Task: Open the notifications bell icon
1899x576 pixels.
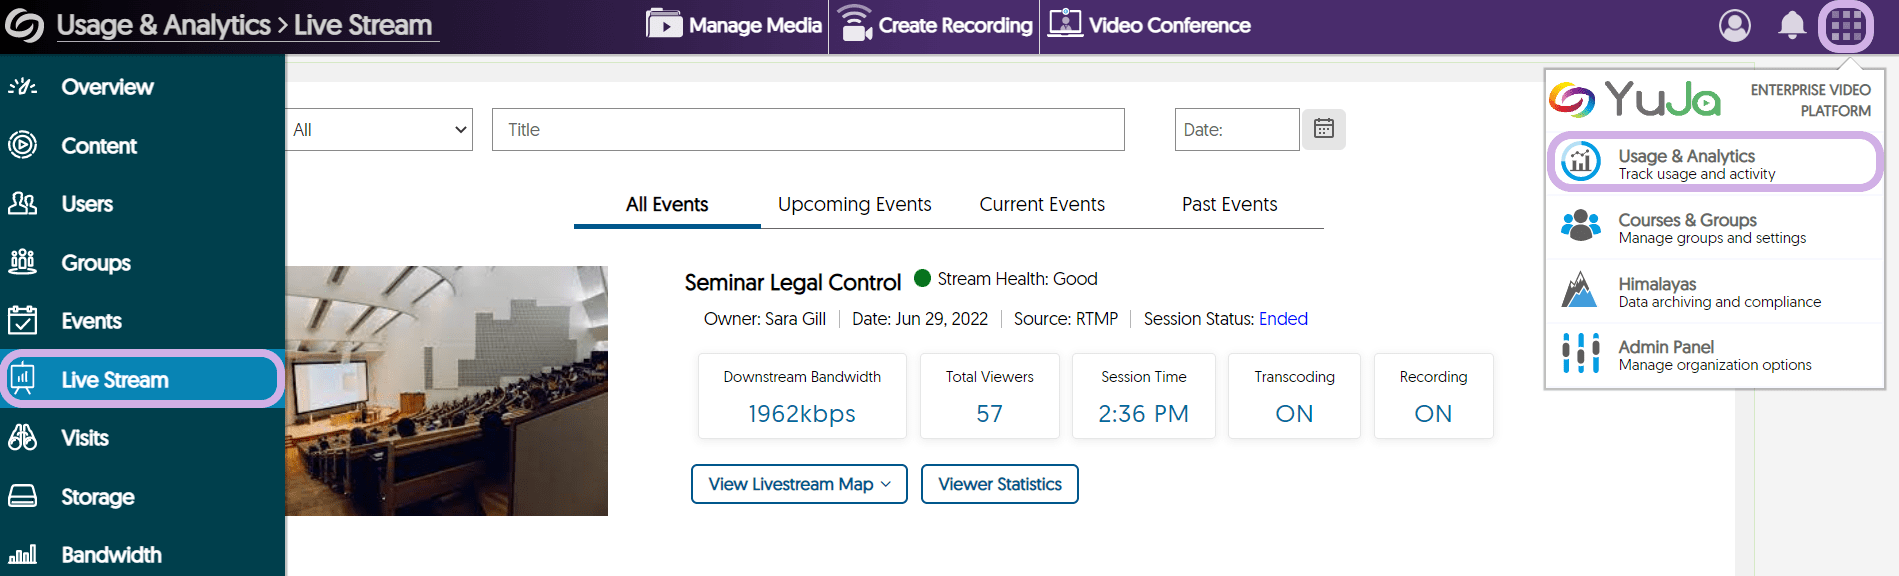Action: (x=1792, y=25)
